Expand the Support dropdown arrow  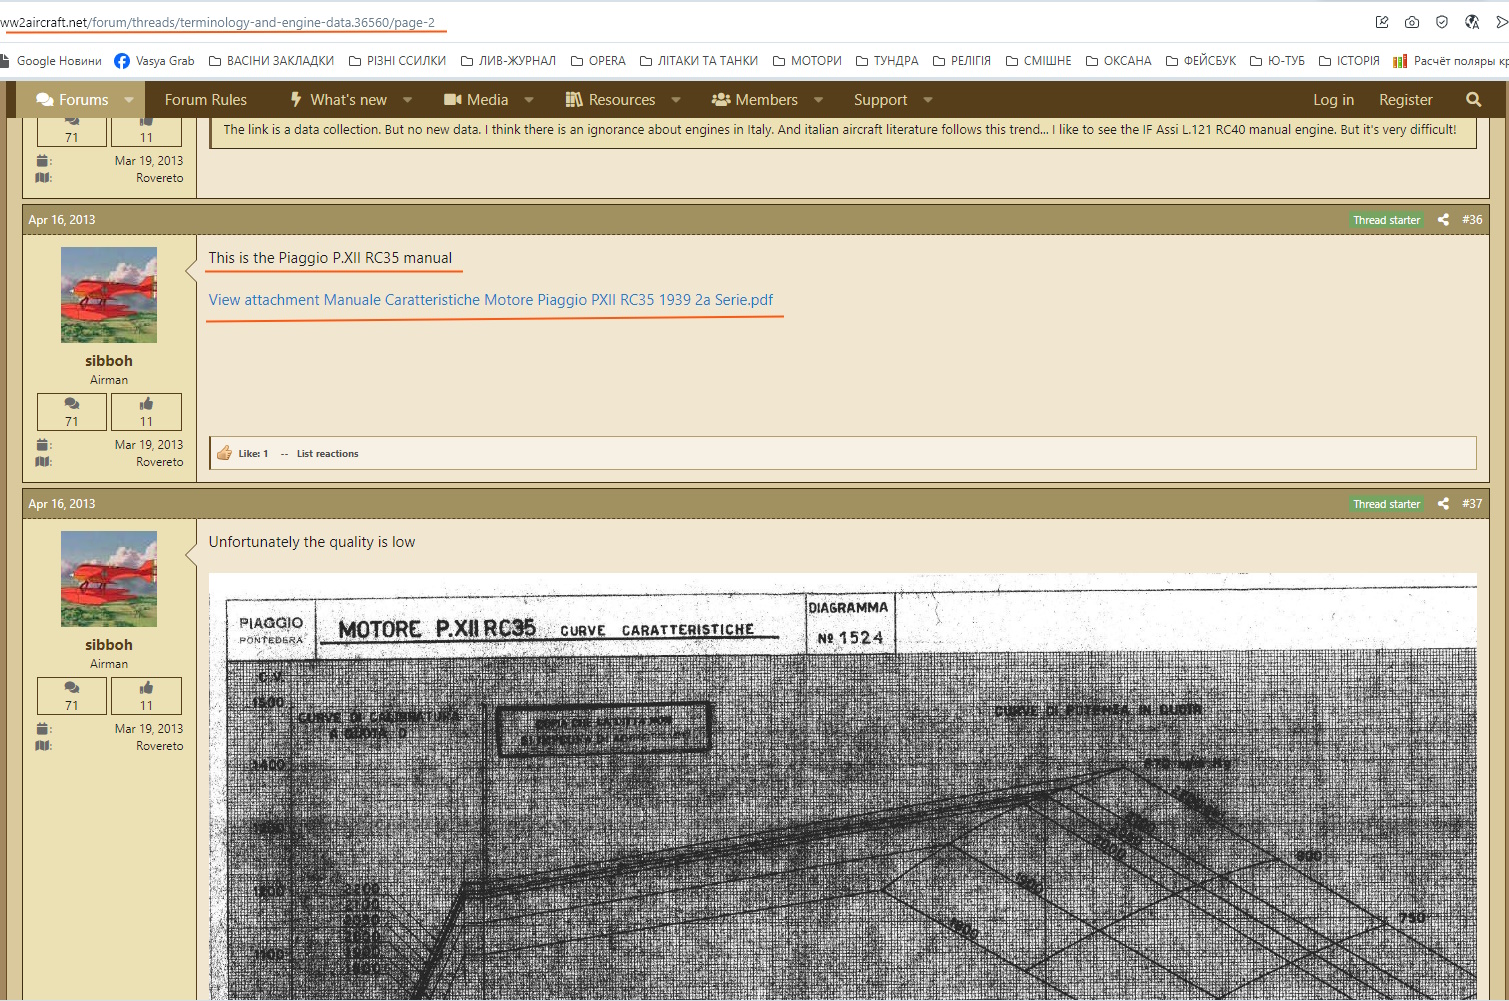(x=928, y=100)
